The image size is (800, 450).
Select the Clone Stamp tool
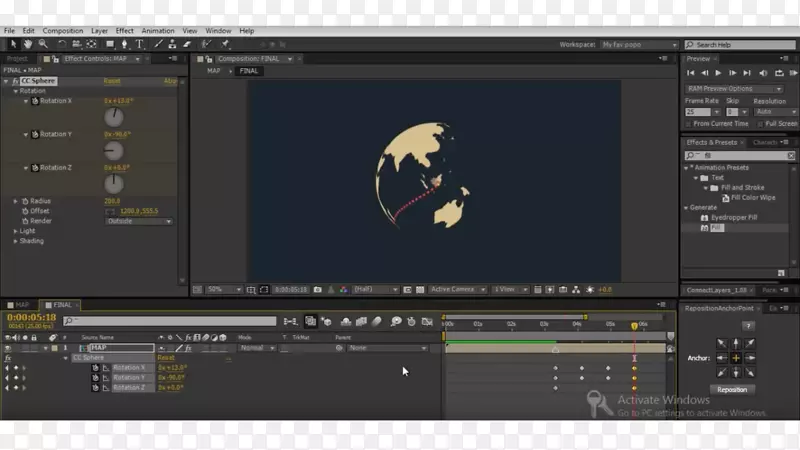tap(172, 44)
